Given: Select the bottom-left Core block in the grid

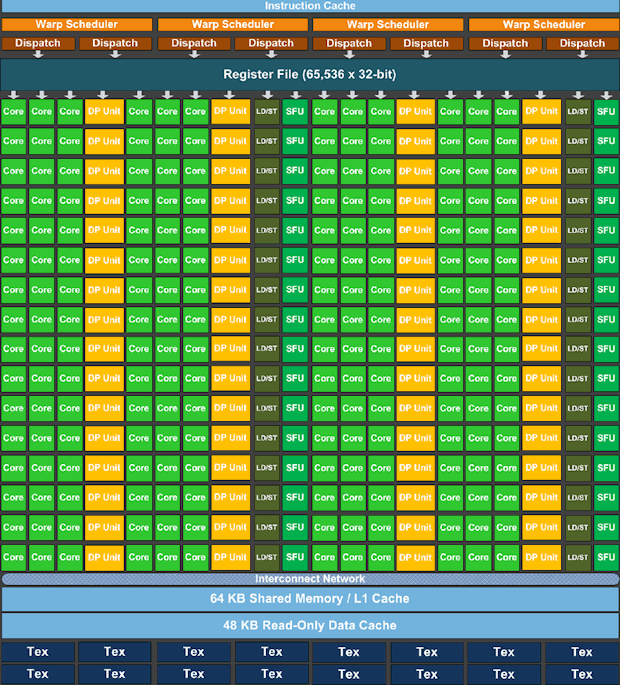Looking at the screenshot, I should [x=14, y=557].
